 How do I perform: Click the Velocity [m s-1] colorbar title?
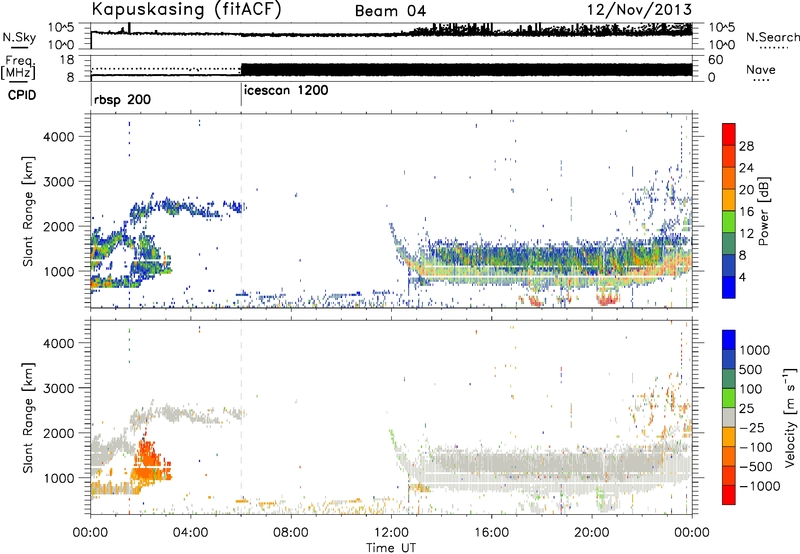[x=790, y=417]
